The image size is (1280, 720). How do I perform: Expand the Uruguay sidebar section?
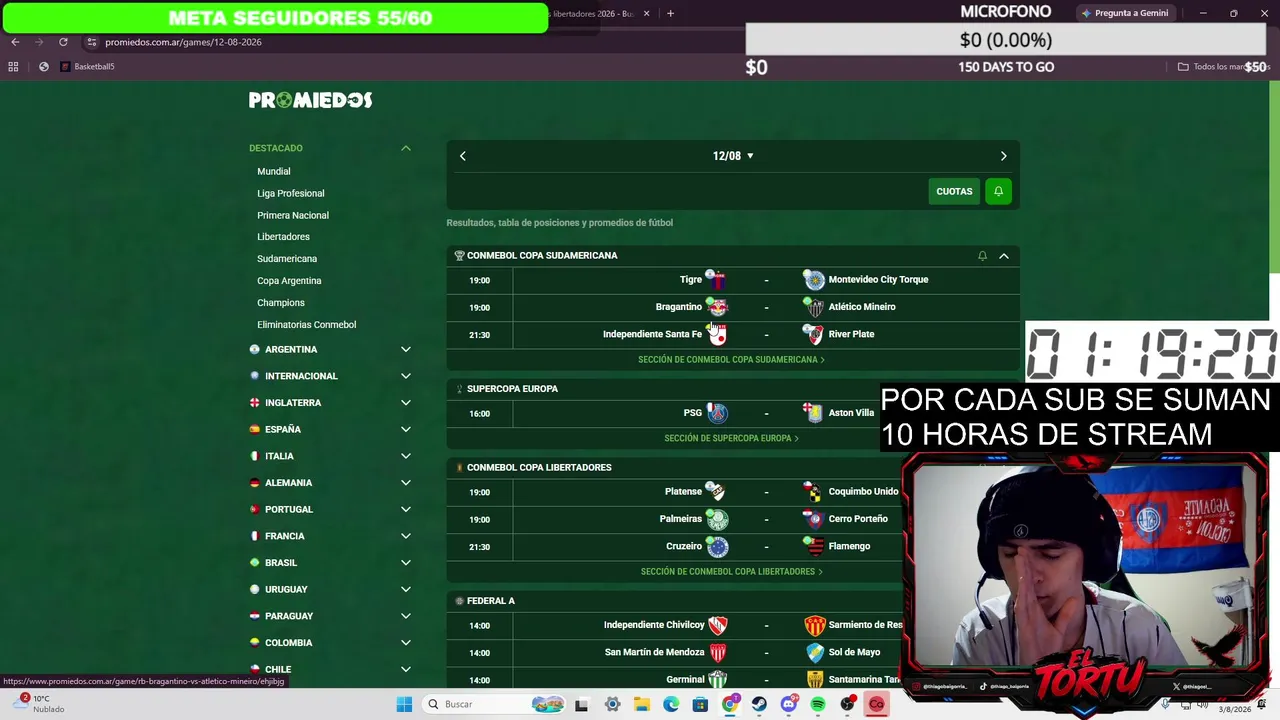406,589
